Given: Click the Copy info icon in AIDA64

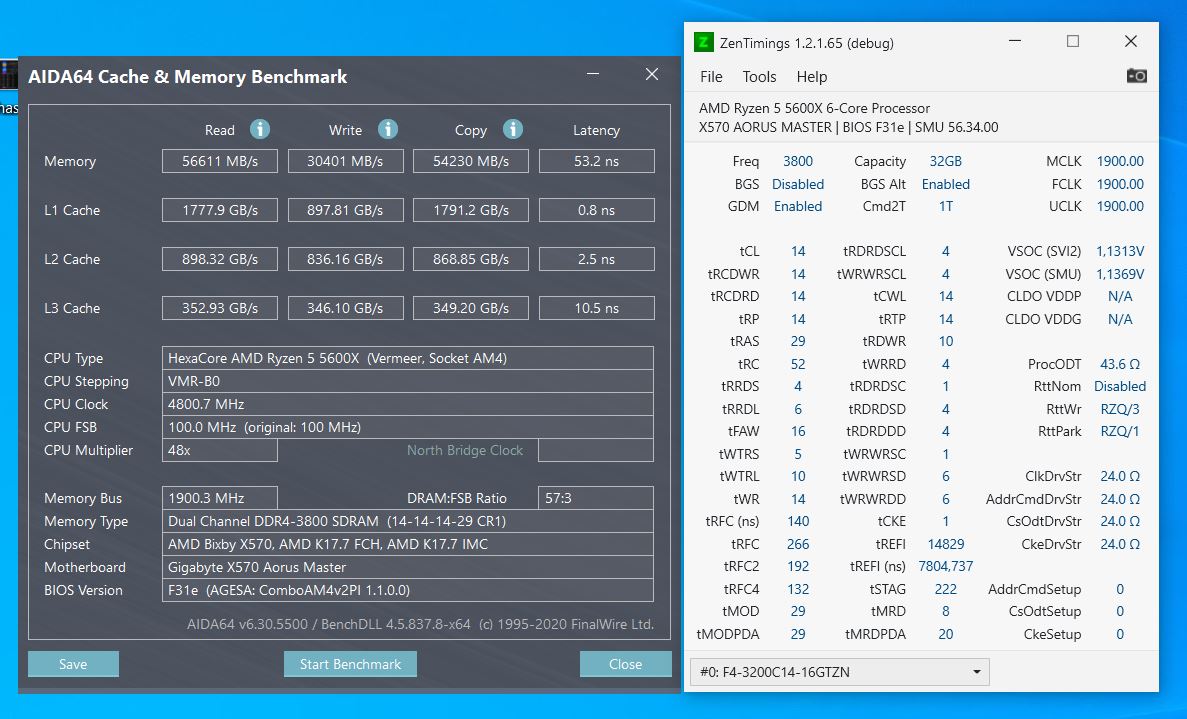Looking at the screenshot, I should 512,129.
